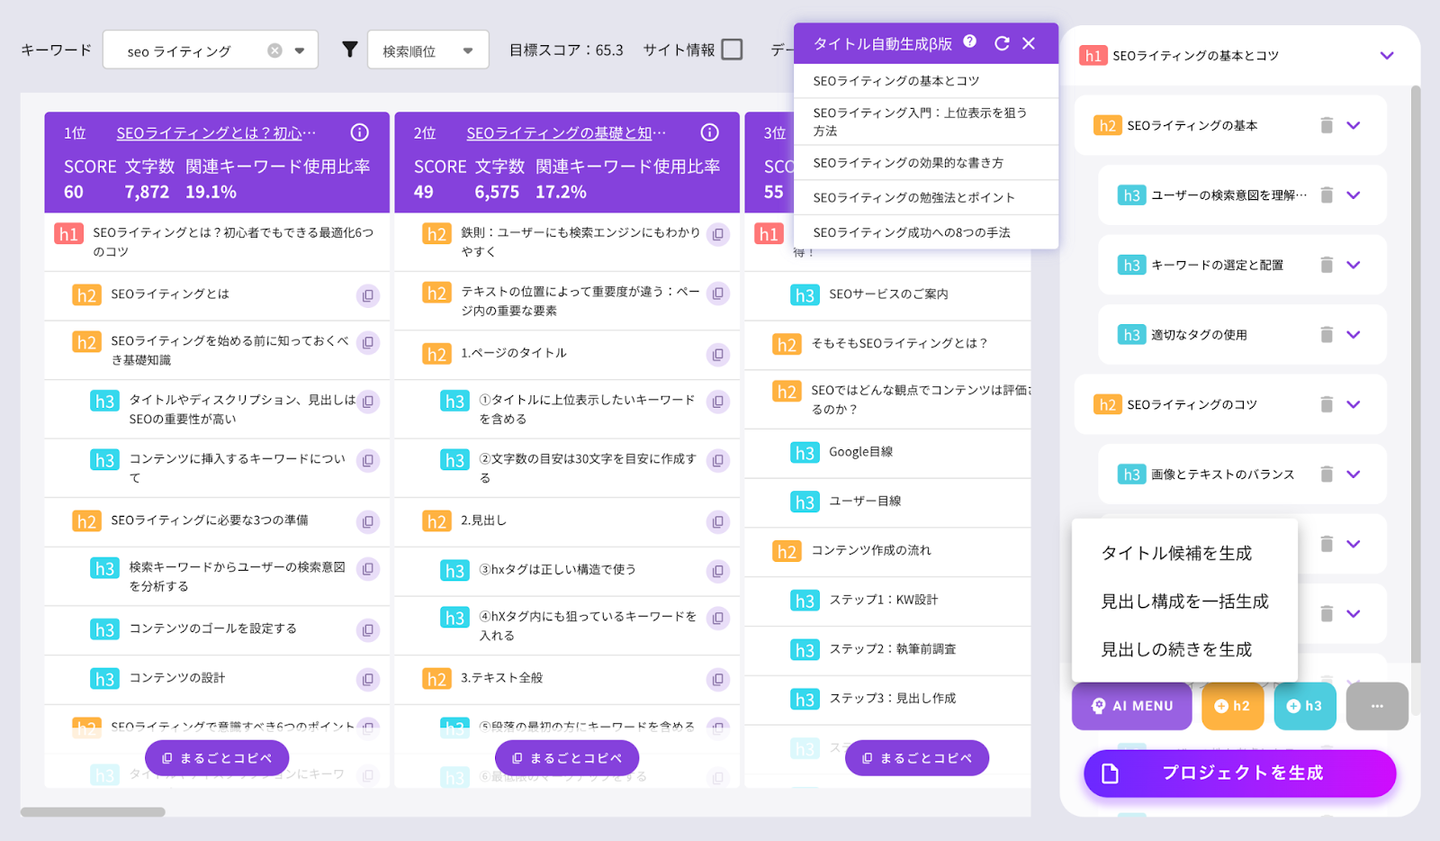The height and width of the screenshot is (841, 1440).
Task: Expand the h2 SEOライティングの基本 chevron
Action: [1353, 125]
